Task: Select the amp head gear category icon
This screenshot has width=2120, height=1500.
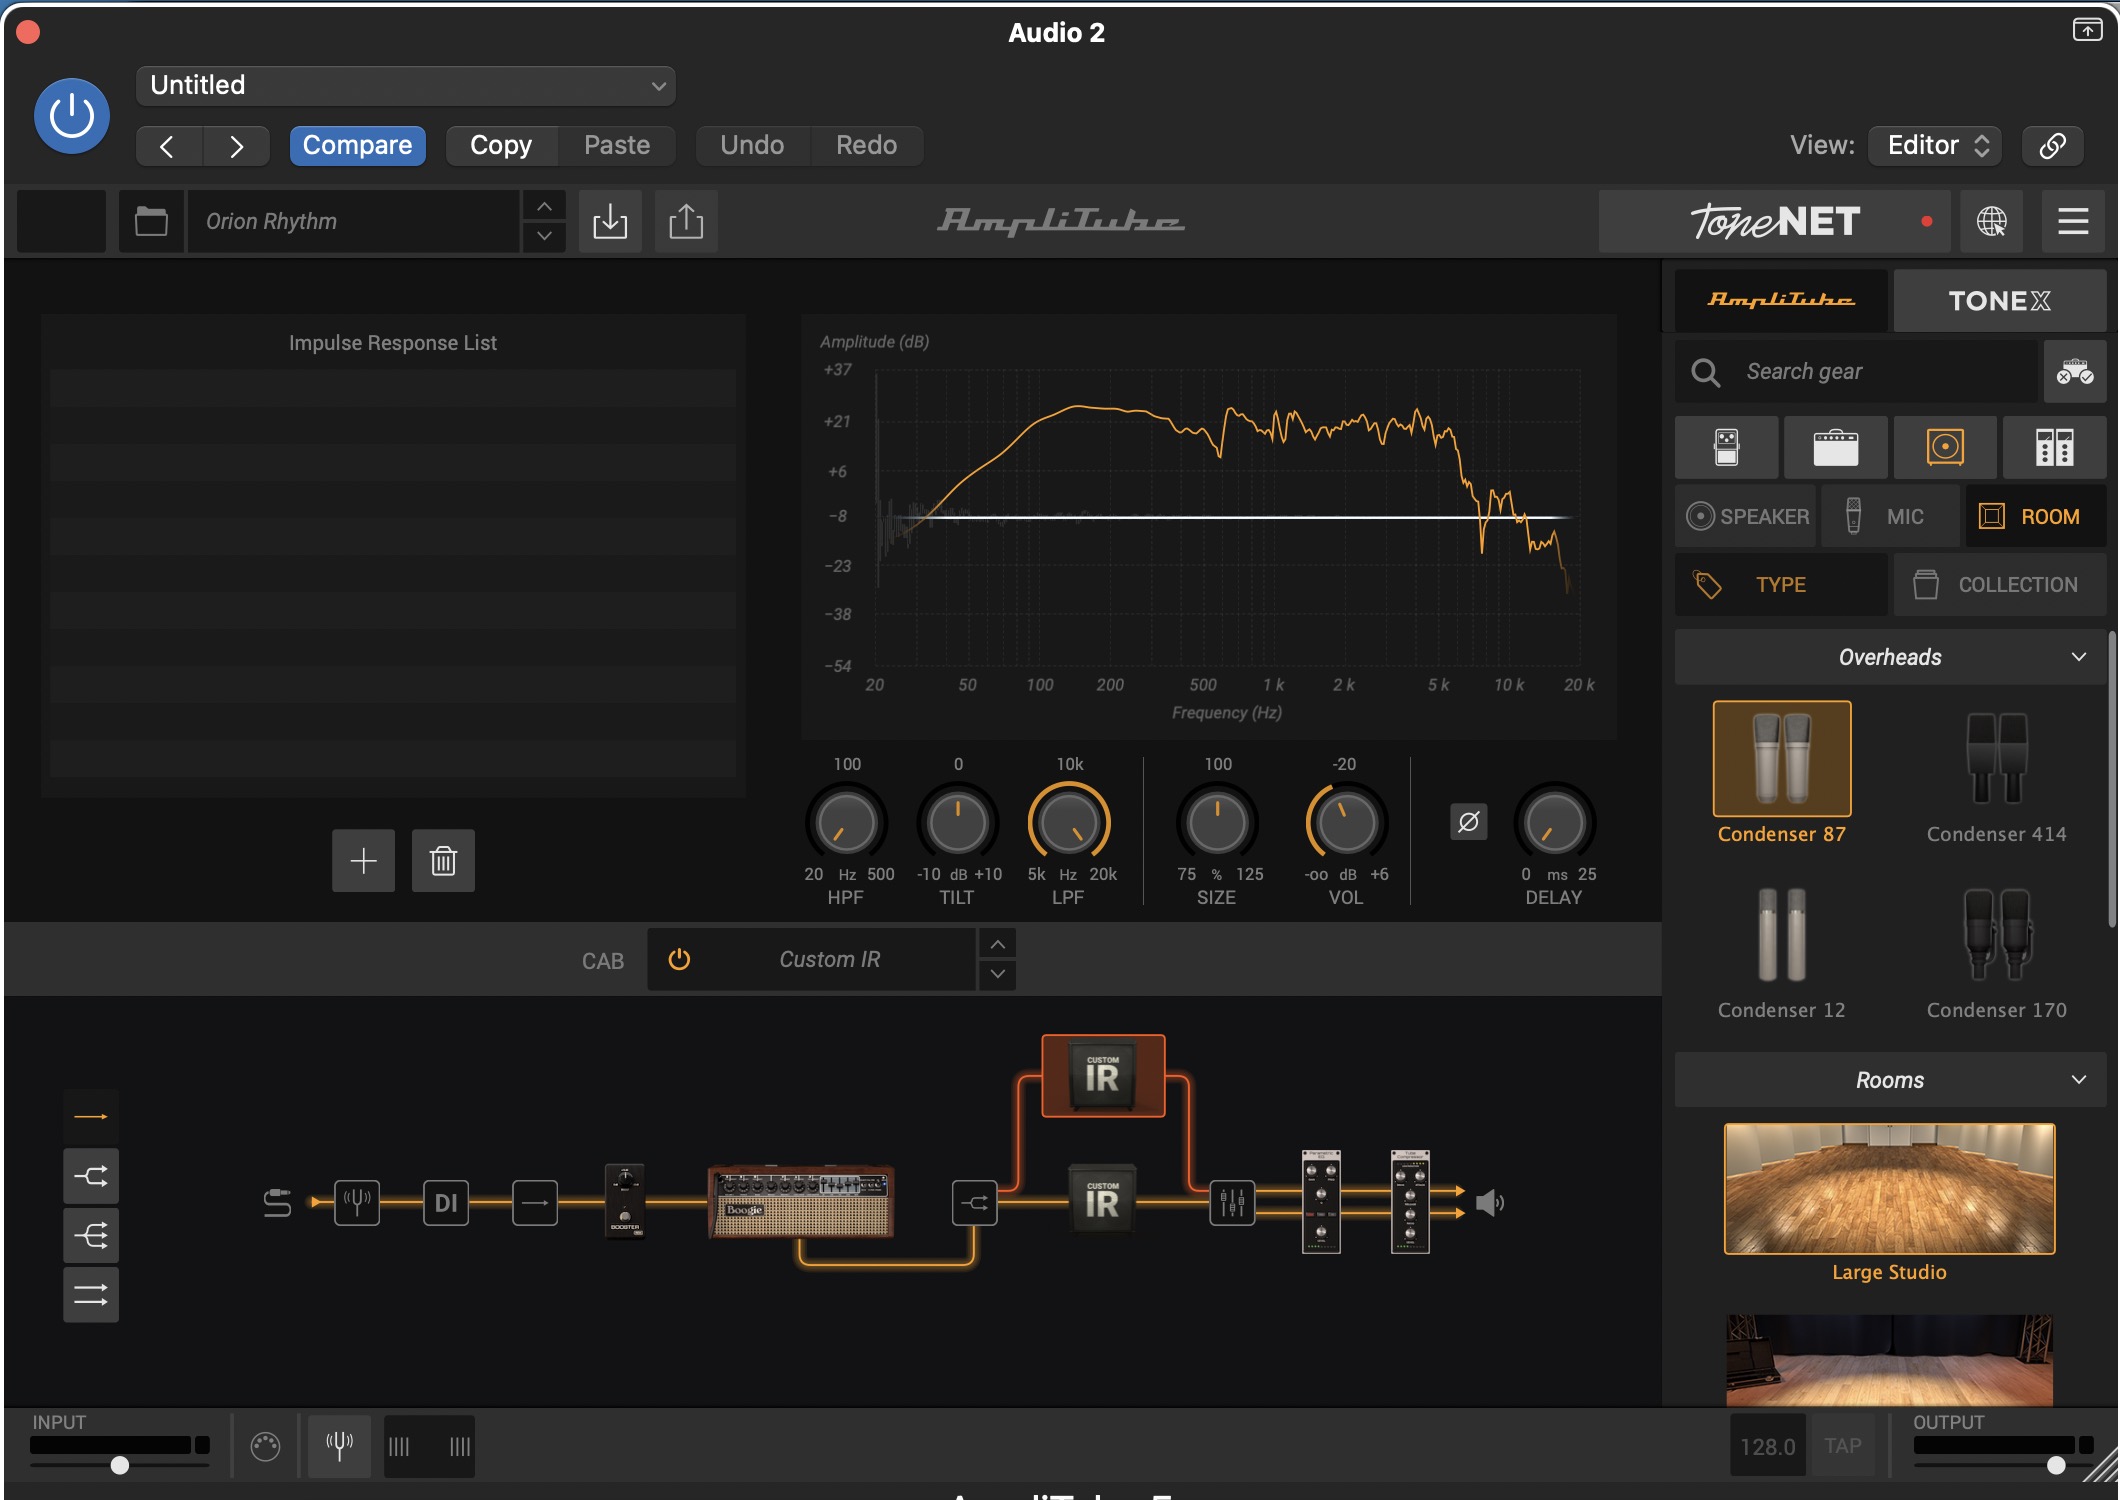Action: pos(1835,447)
